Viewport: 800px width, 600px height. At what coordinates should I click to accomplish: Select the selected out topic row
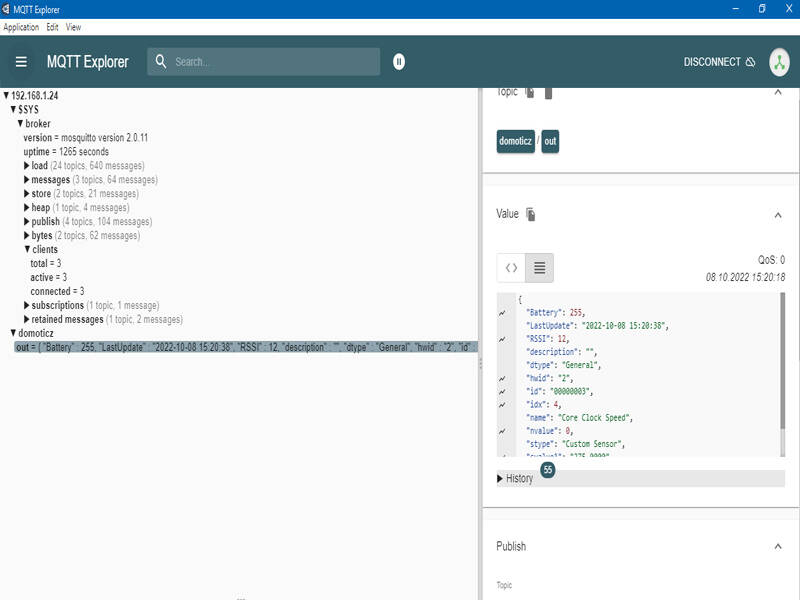click(246, 347)
